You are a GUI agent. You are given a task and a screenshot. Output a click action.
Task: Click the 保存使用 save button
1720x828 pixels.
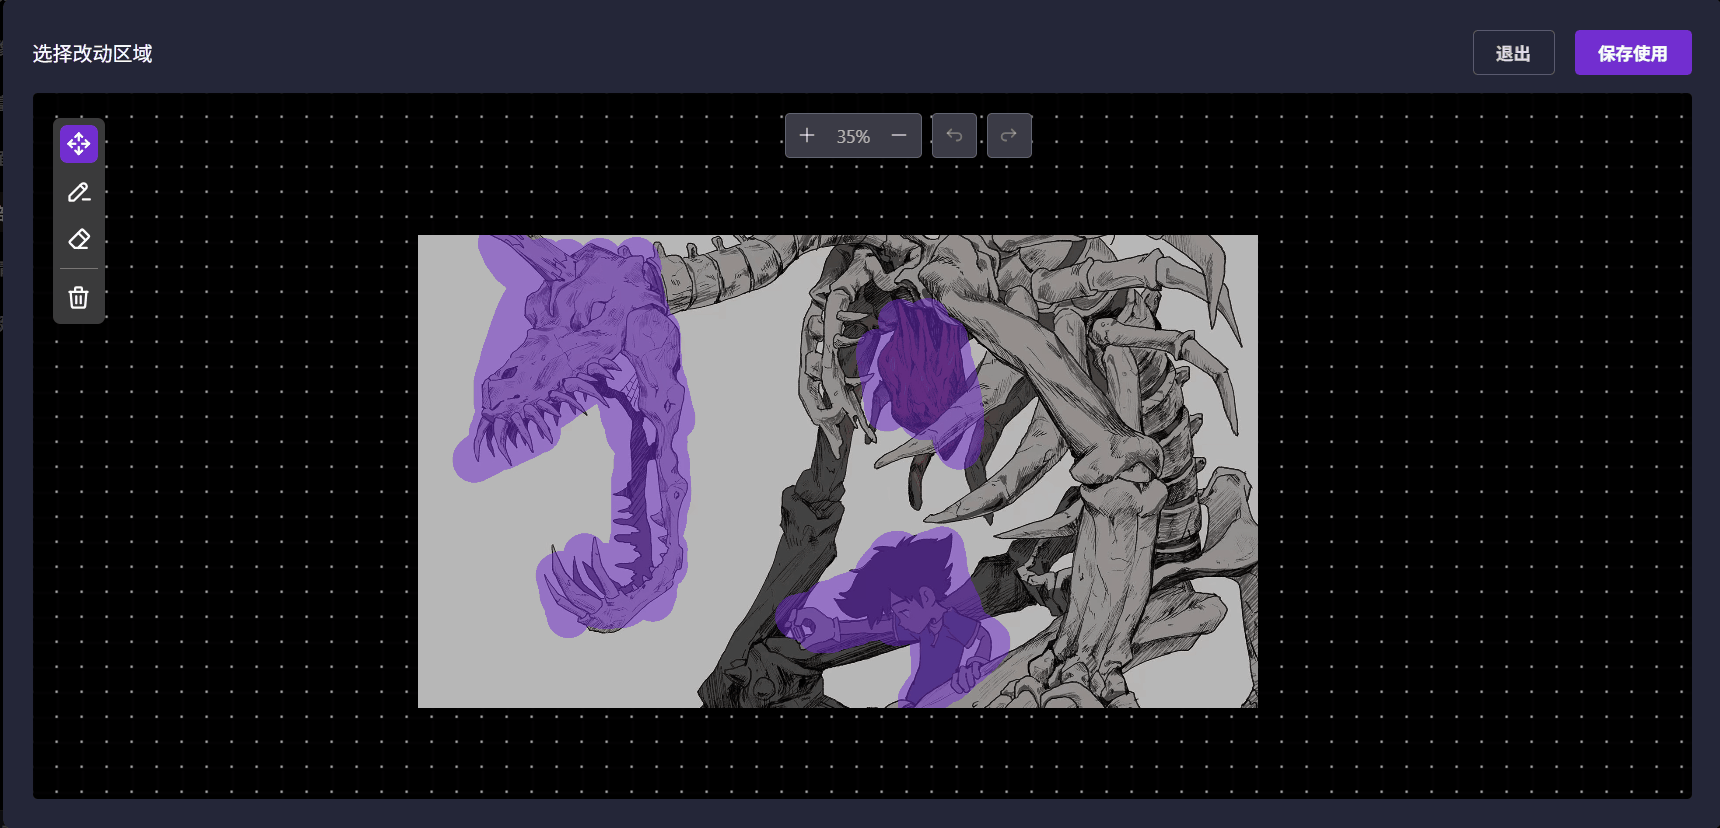point(1633,53)
